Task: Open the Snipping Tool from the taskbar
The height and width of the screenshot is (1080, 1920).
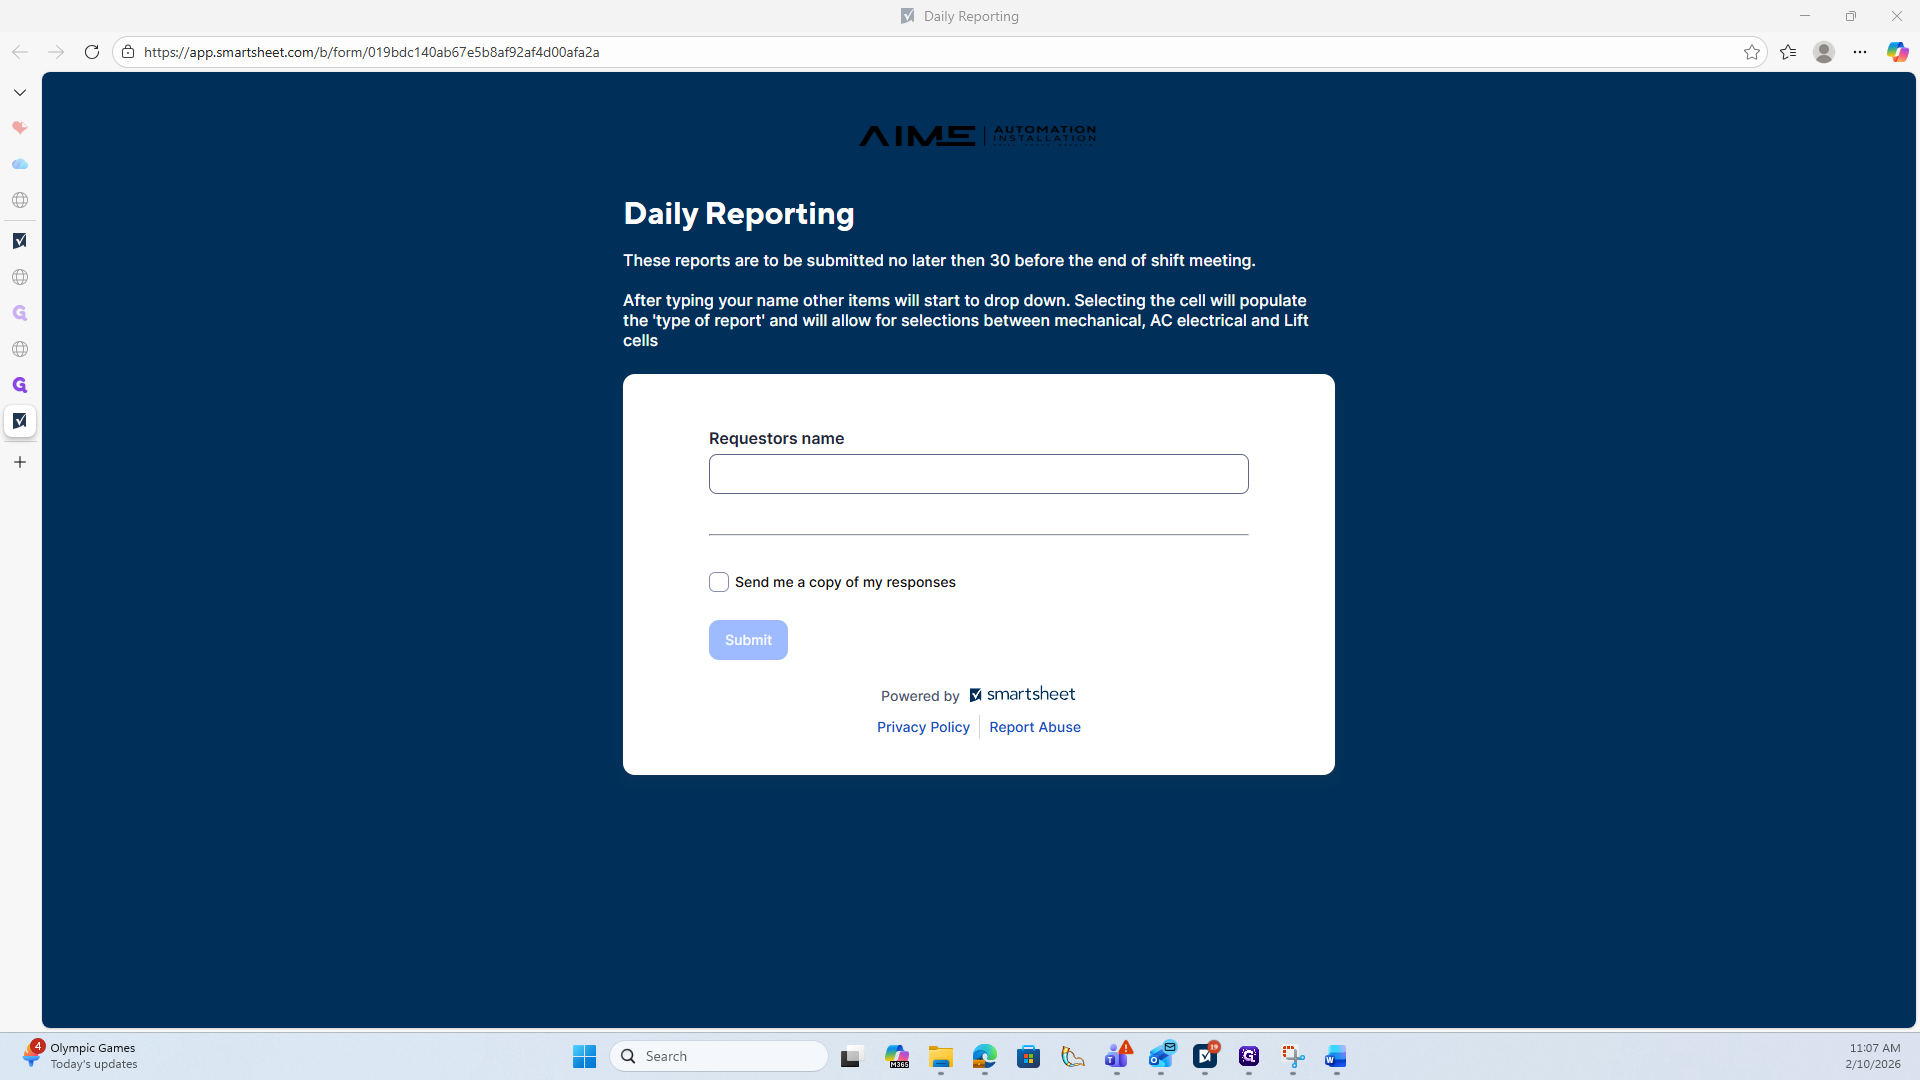Action: (x=1293, y=1057)
